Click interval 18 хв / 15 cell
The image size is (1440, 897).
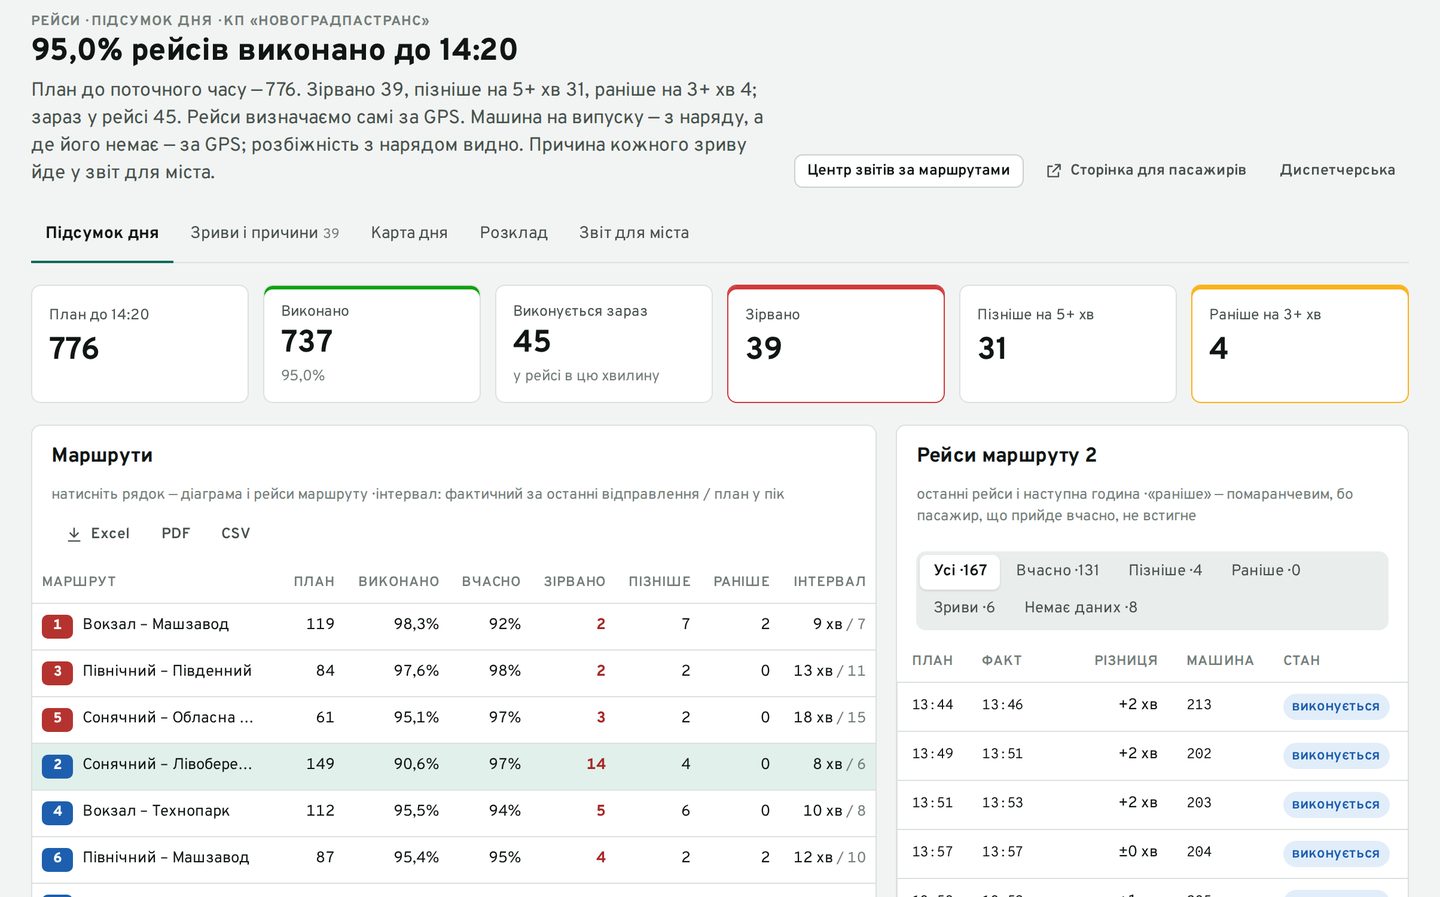(830, 719)
